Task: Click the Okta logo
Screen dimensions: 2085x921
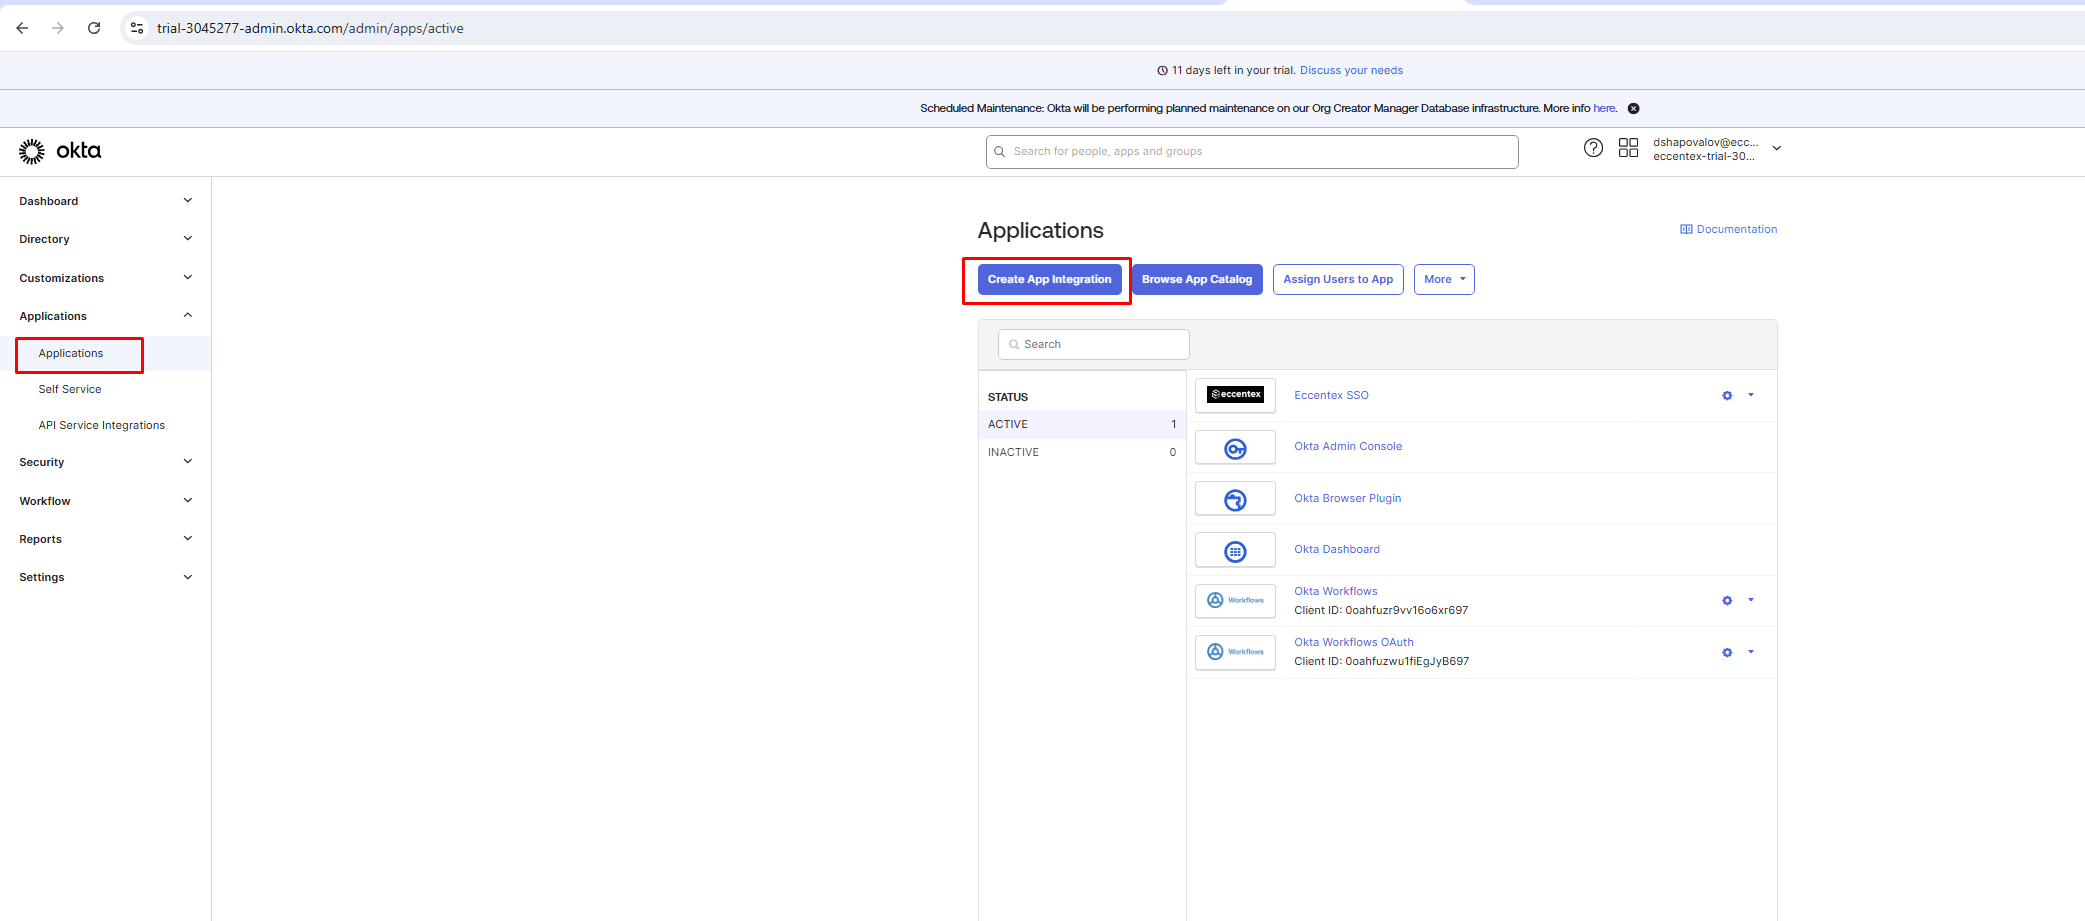Action: tap(60, 151)
